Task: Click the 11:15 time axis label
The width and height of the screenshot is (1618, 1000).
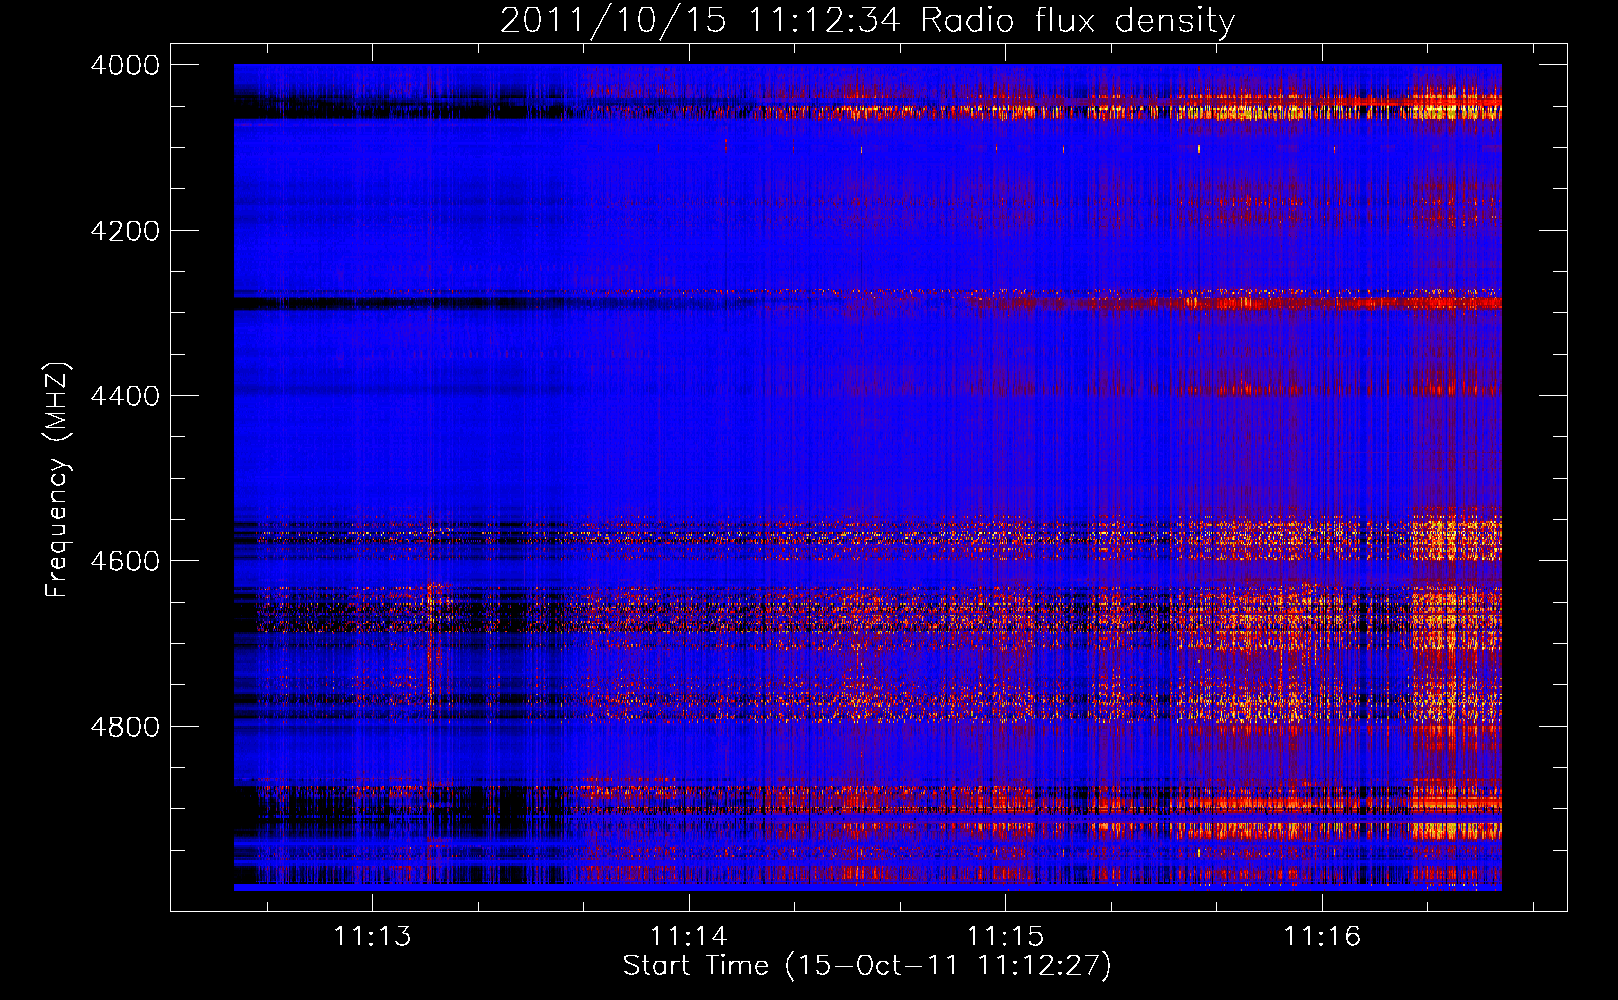Action: click(x=1005, y=937)
